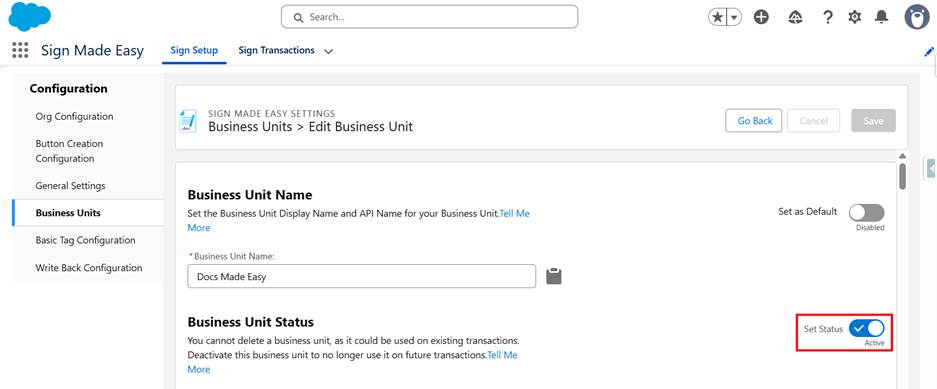Click the scrollbar up arrow of settings panel

[902, 157]
